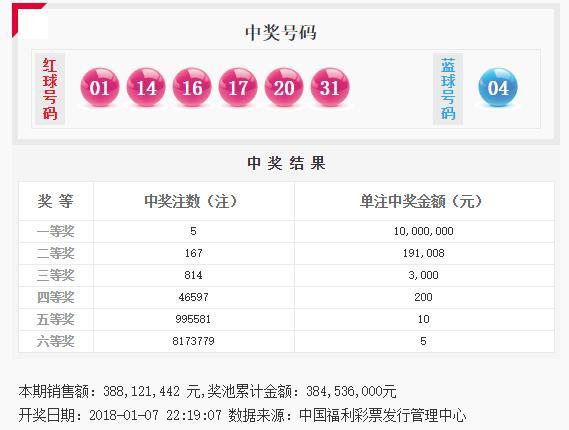This screenshot has width=569, height=430.
Task: Select the 三等奖 row label
Action: pyautogui.click(x=56, y=275)
